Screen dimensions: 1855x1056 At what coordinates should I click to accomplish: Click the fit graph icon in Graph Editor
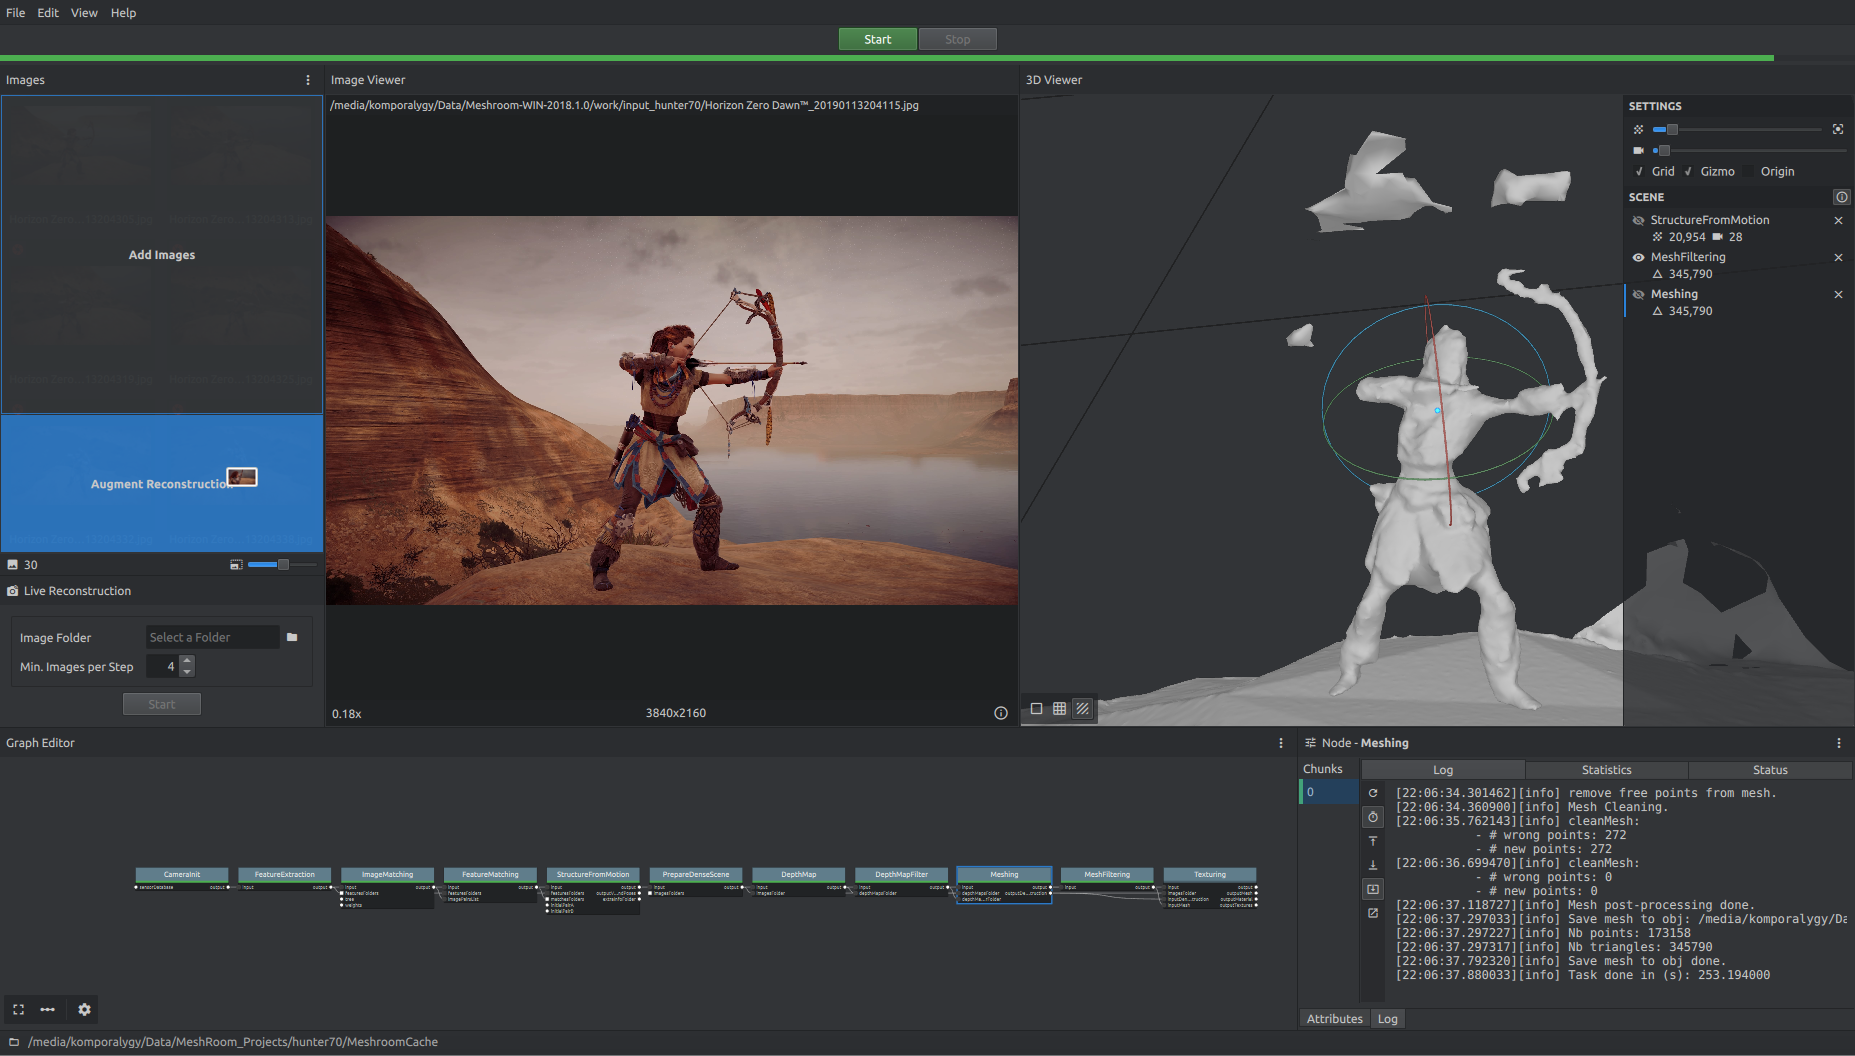tap(18, 1010)
